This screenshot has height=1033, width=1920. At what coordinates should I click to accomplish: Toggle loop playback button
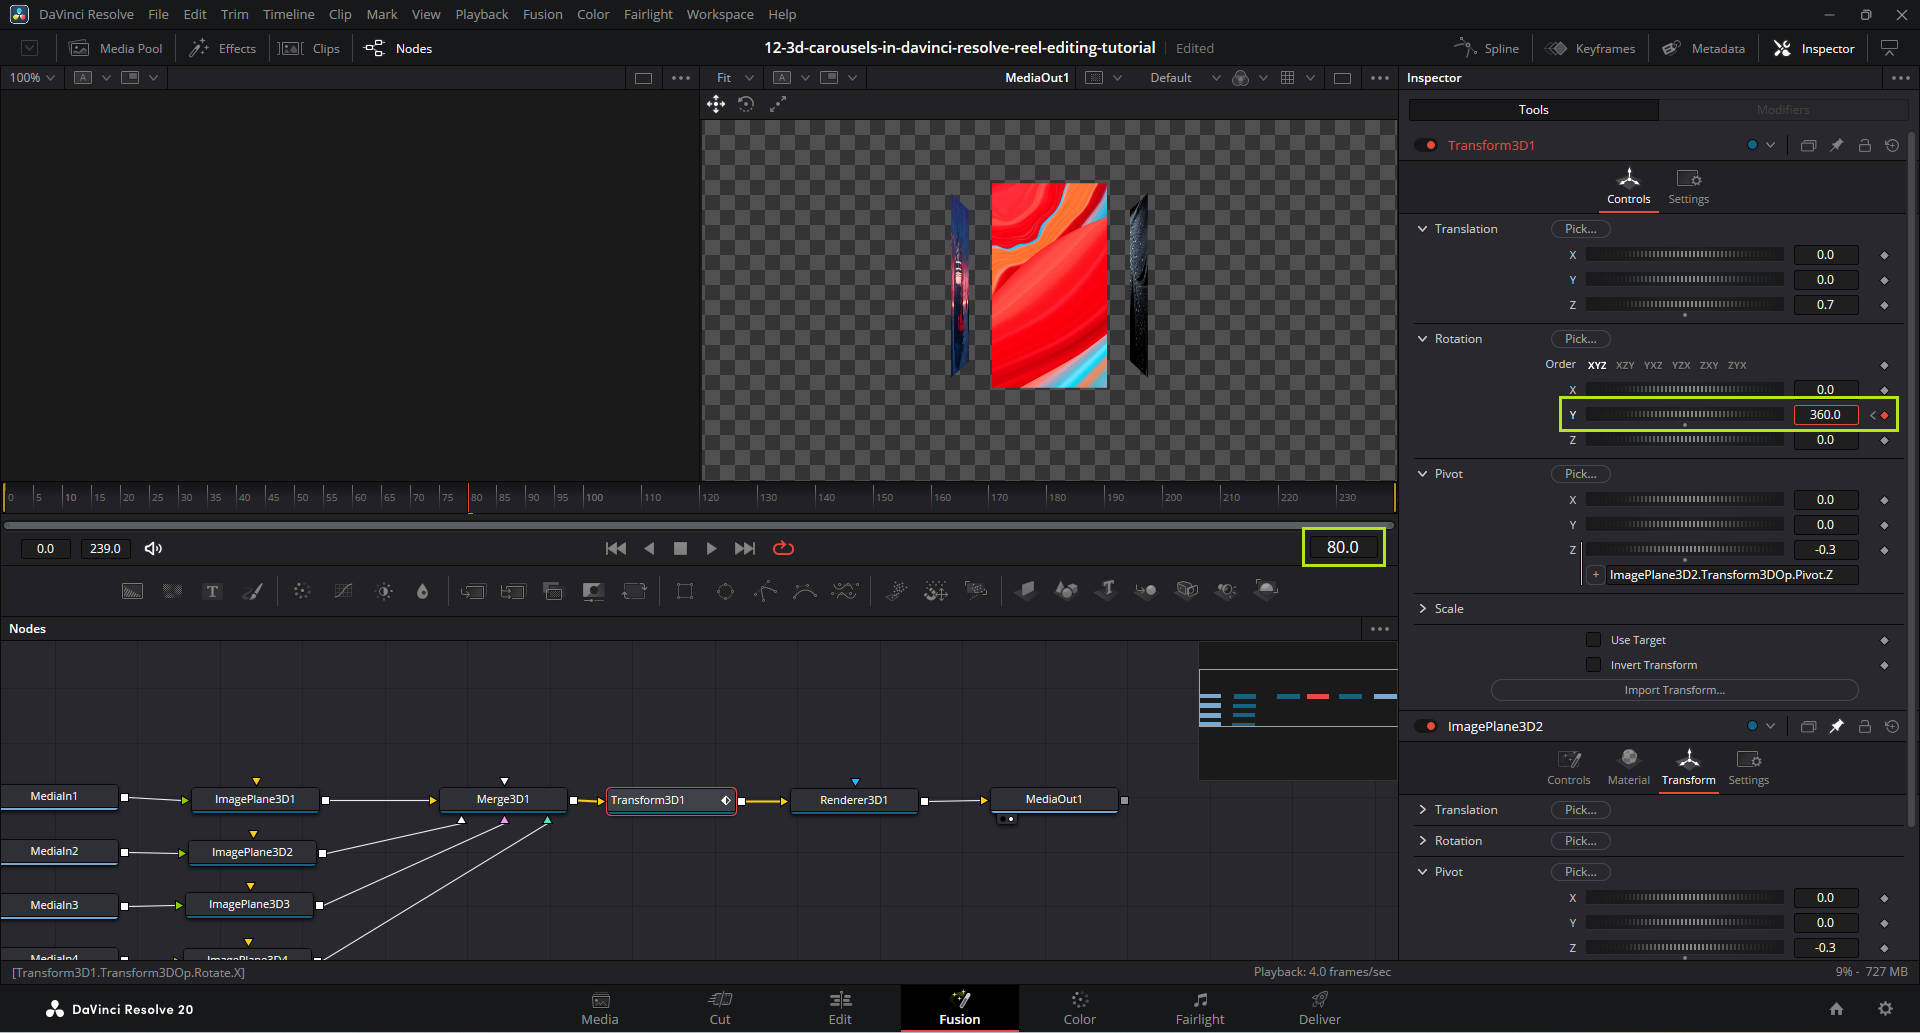tap(783, 548)
